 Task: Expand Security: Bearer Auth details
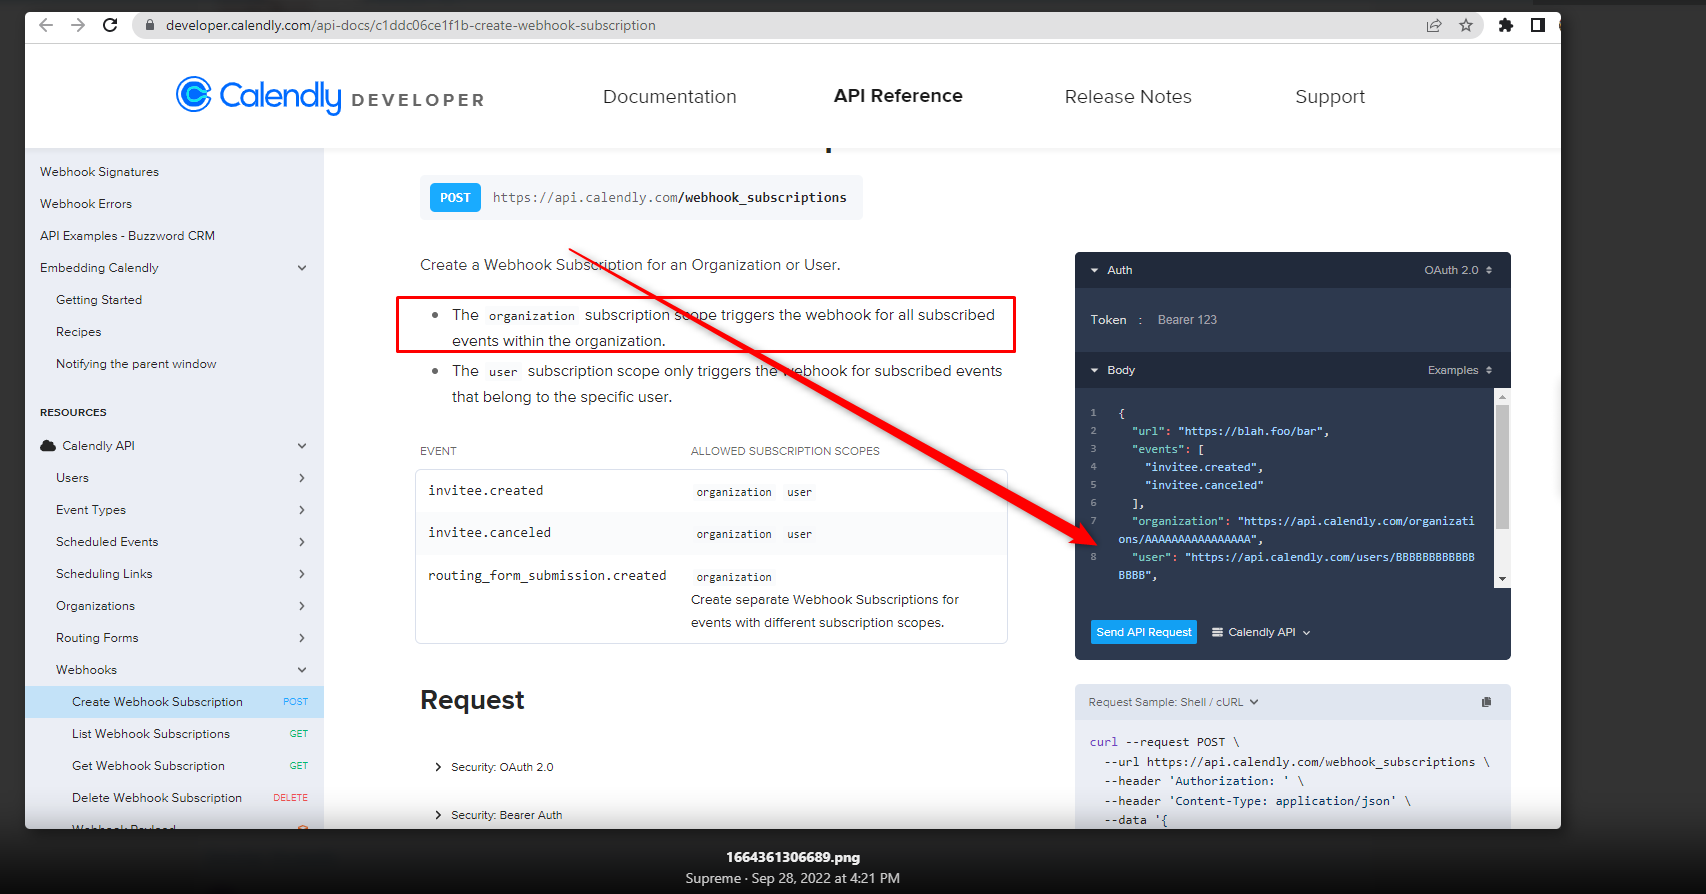(498, 815)
